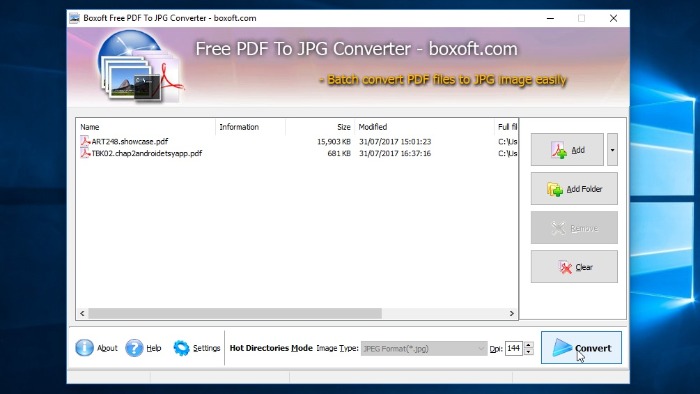This screenshot has width=700, height=394.
Task: Click the horizontal scrollbar right arrow
Action: [512, 314]
